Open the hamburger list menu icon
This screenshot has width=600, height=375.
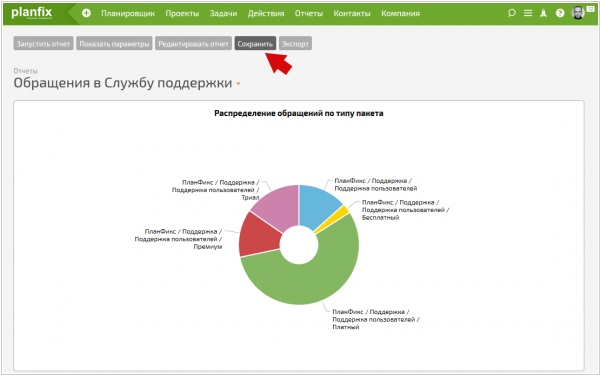pyautogui.click(x=528, y=13)
